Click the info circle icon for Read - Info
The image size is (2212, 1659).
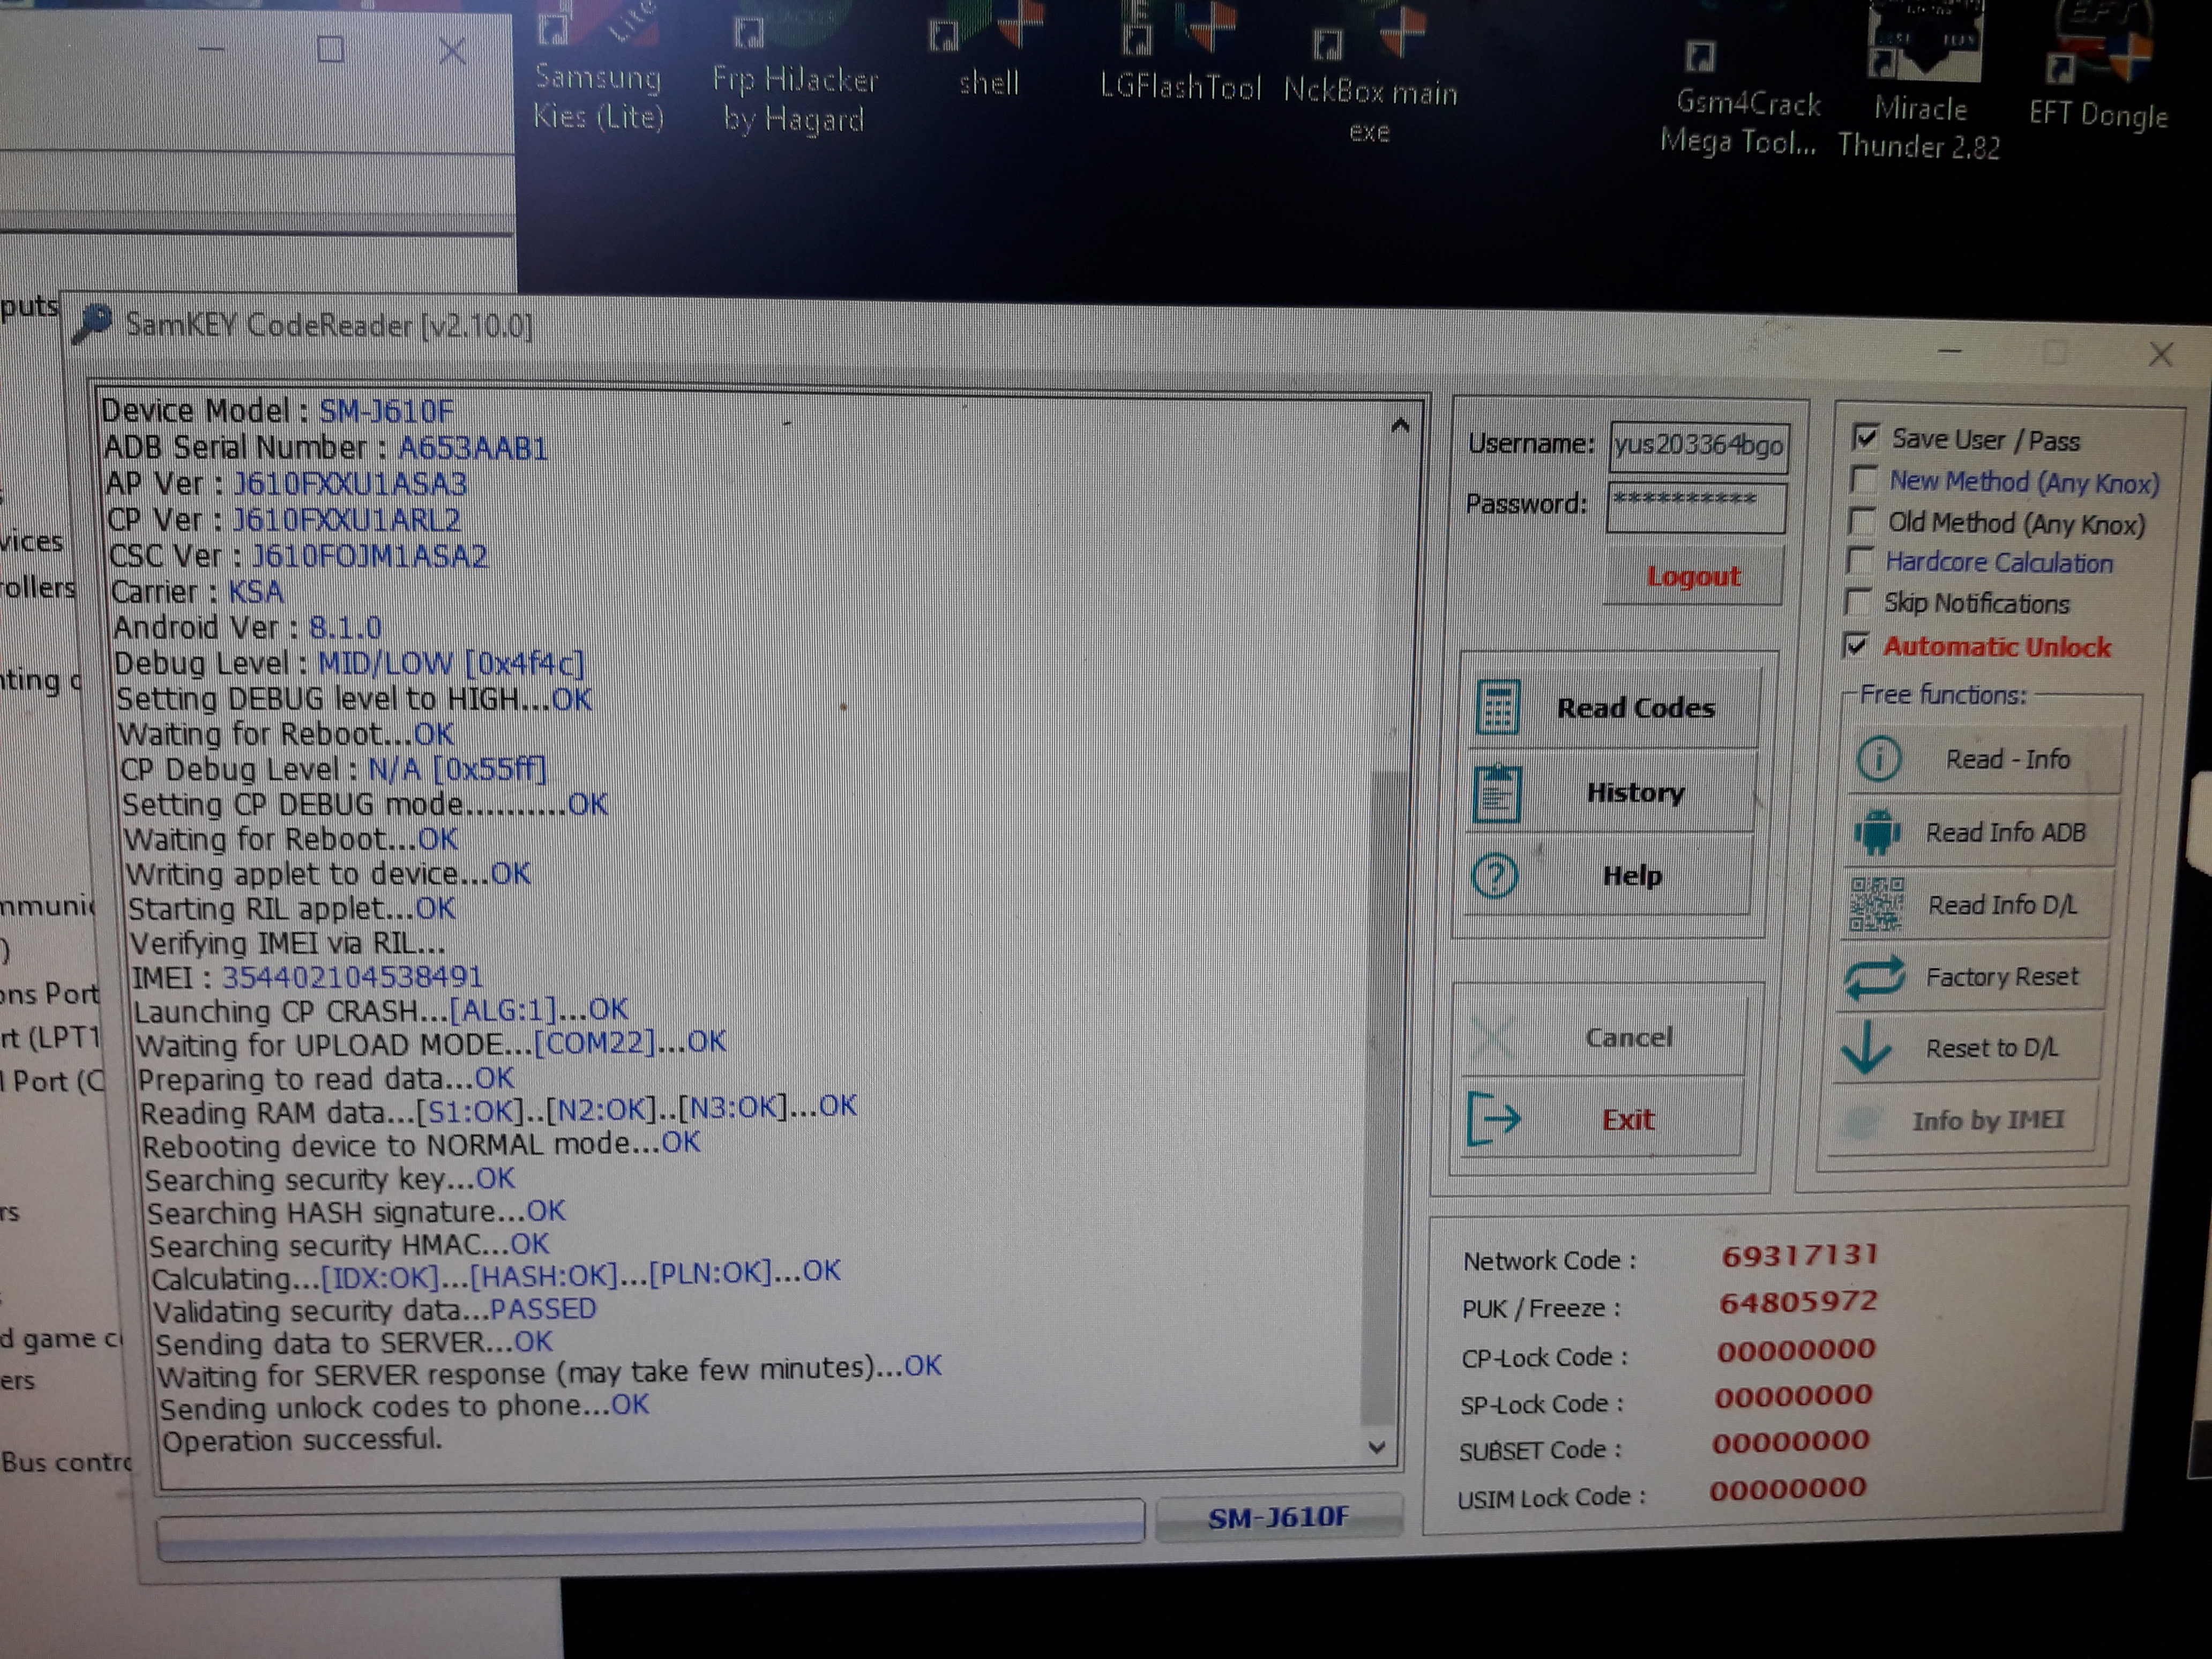pyautogui.click(x=1879, y=759)
